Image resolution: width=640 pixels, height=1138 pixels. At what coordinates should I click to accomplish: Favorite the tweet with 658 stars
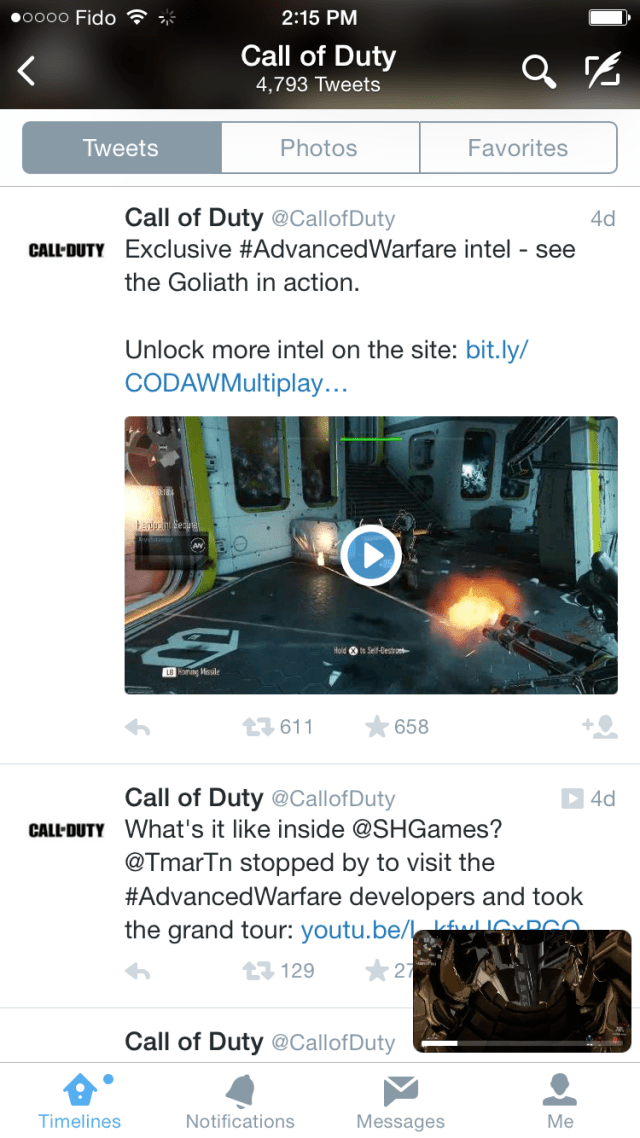[377, 726]
